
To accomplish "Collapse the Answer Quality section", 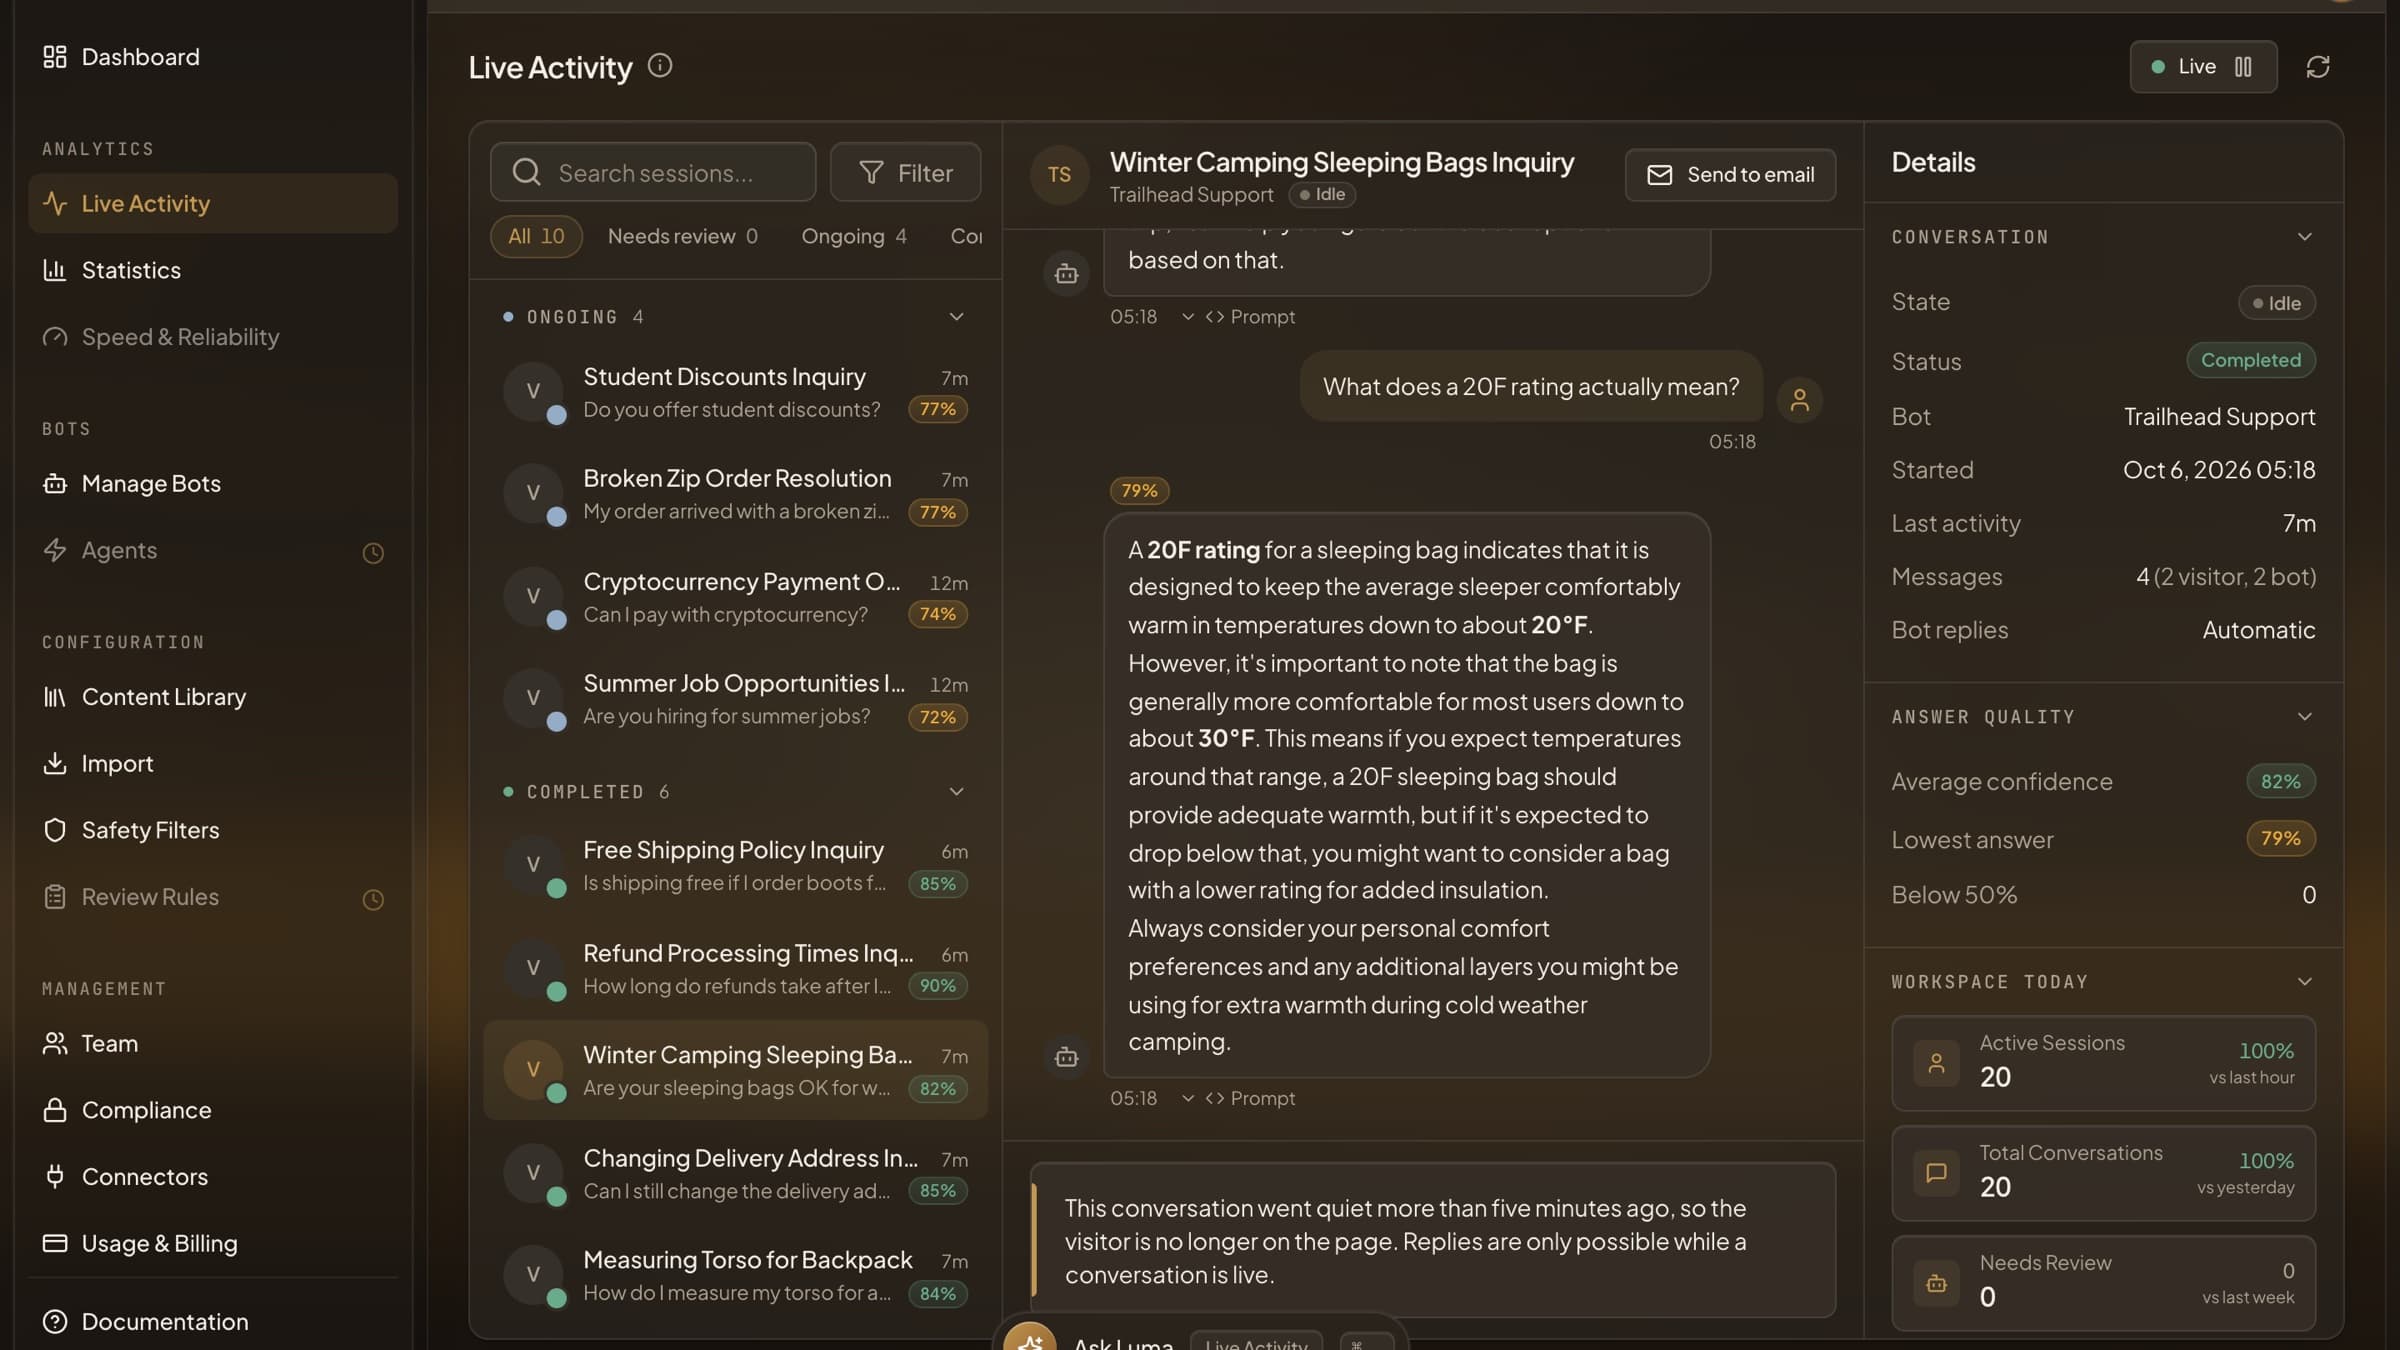I will (2304, 717).
